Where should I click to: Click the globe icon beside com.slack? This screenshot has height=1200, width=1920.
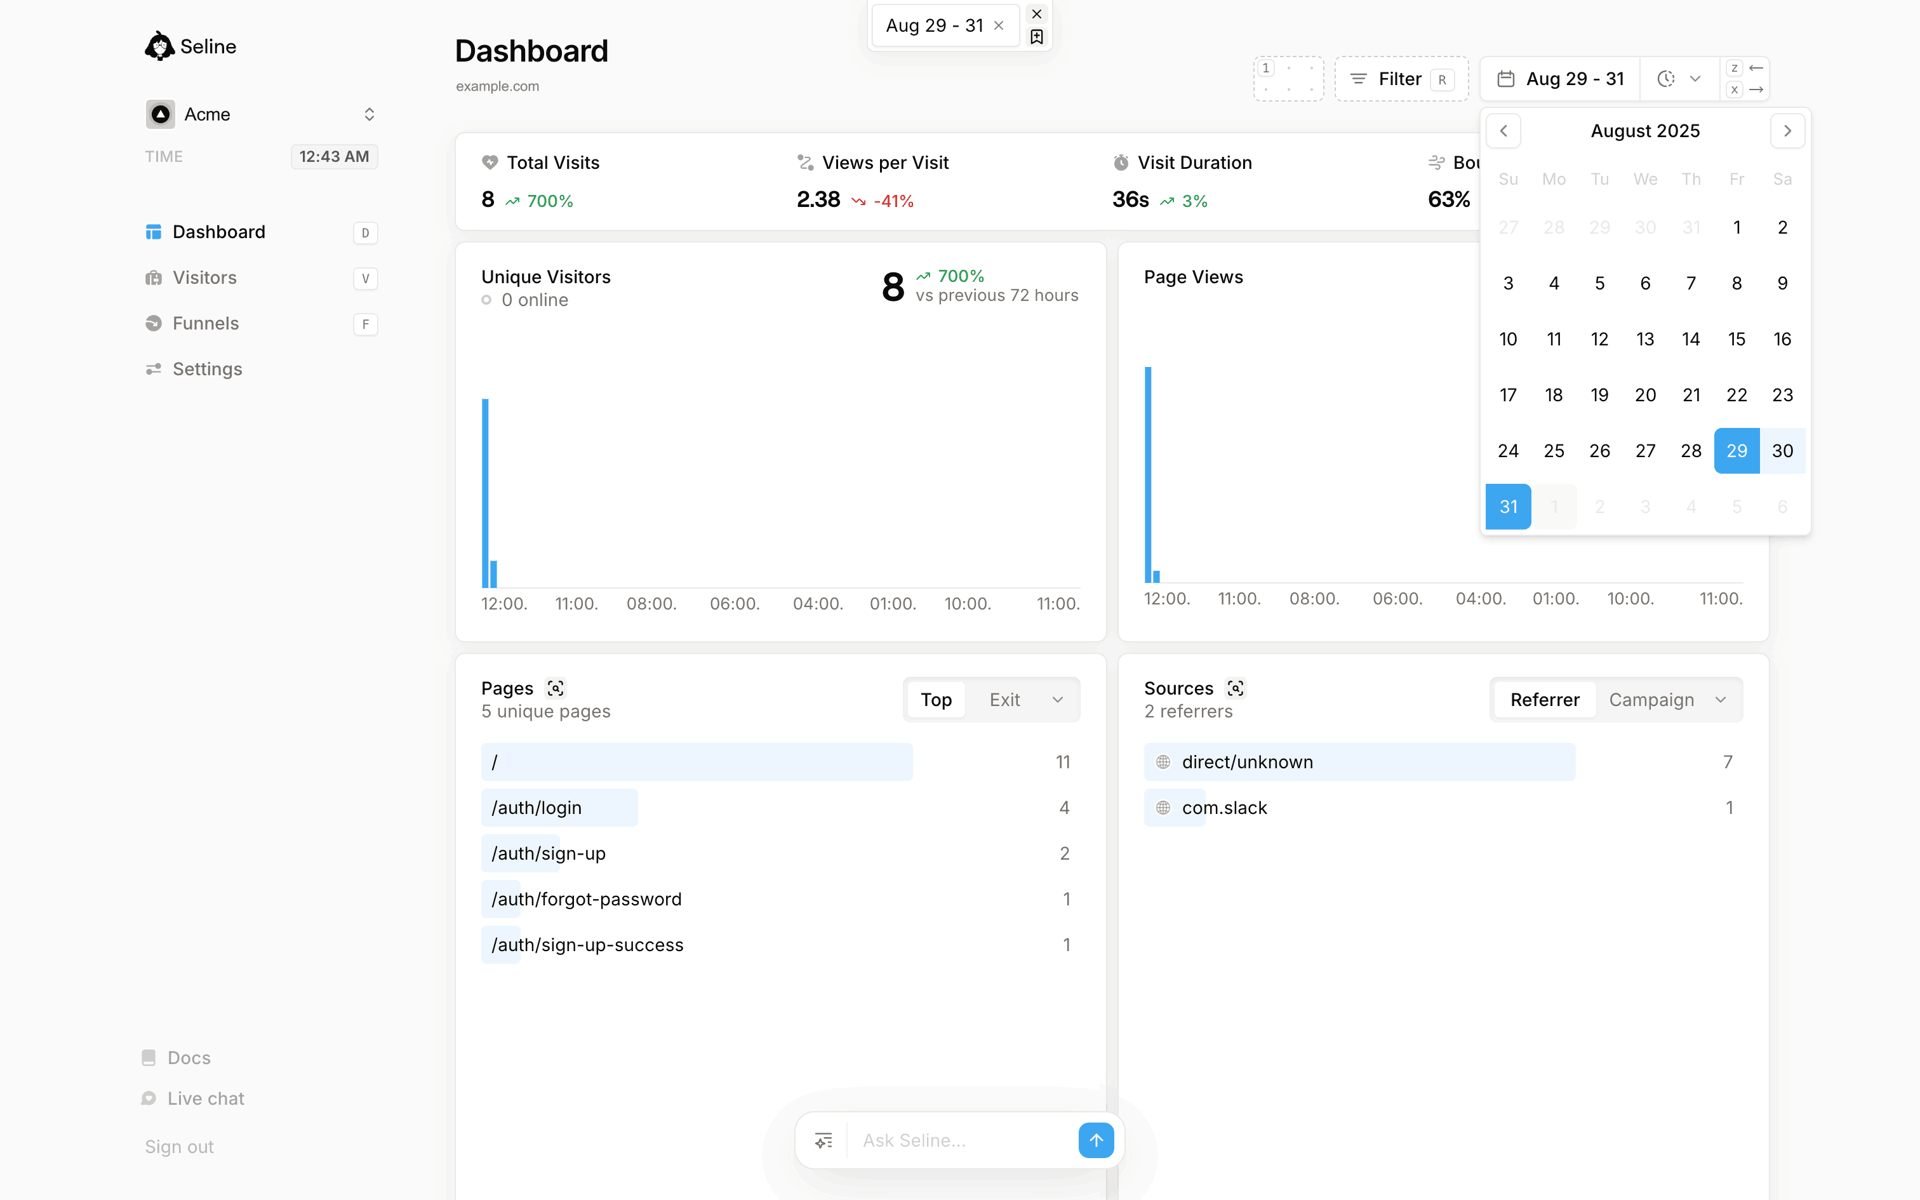pos(1163,808)
